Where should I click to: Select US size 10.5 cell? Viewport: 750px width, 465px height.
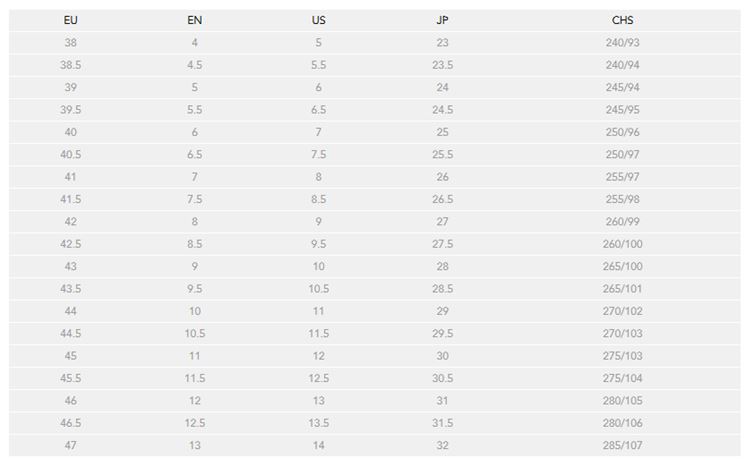pyautogui.click(x=319, y=289)
